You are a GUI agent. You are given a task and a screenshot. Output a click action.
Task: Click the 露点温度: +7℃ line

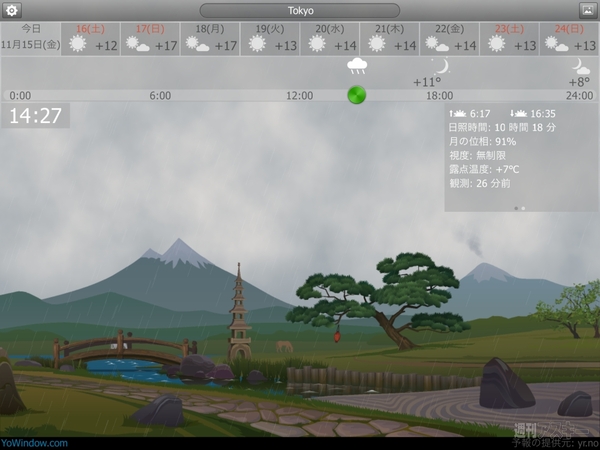point(484,169)
